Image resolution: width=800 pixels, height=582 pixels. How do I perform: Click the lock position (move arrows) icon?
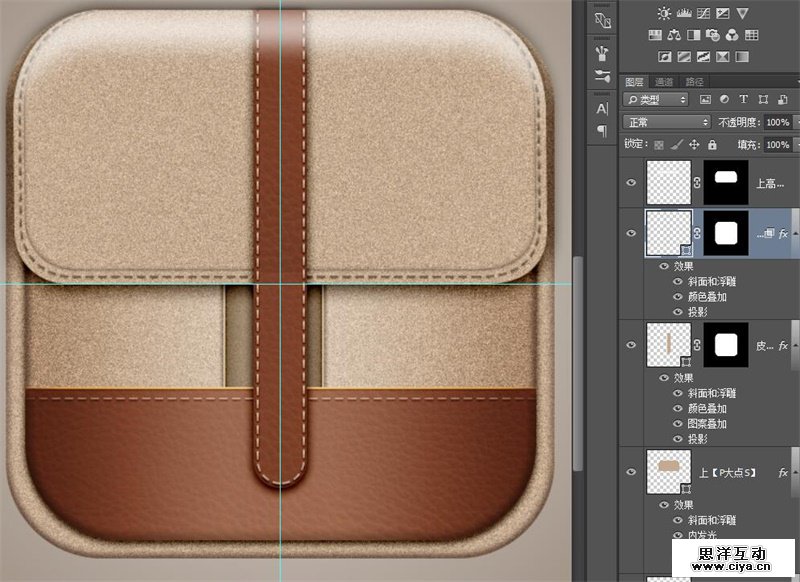pyautogui.click(x=694, y=145)
